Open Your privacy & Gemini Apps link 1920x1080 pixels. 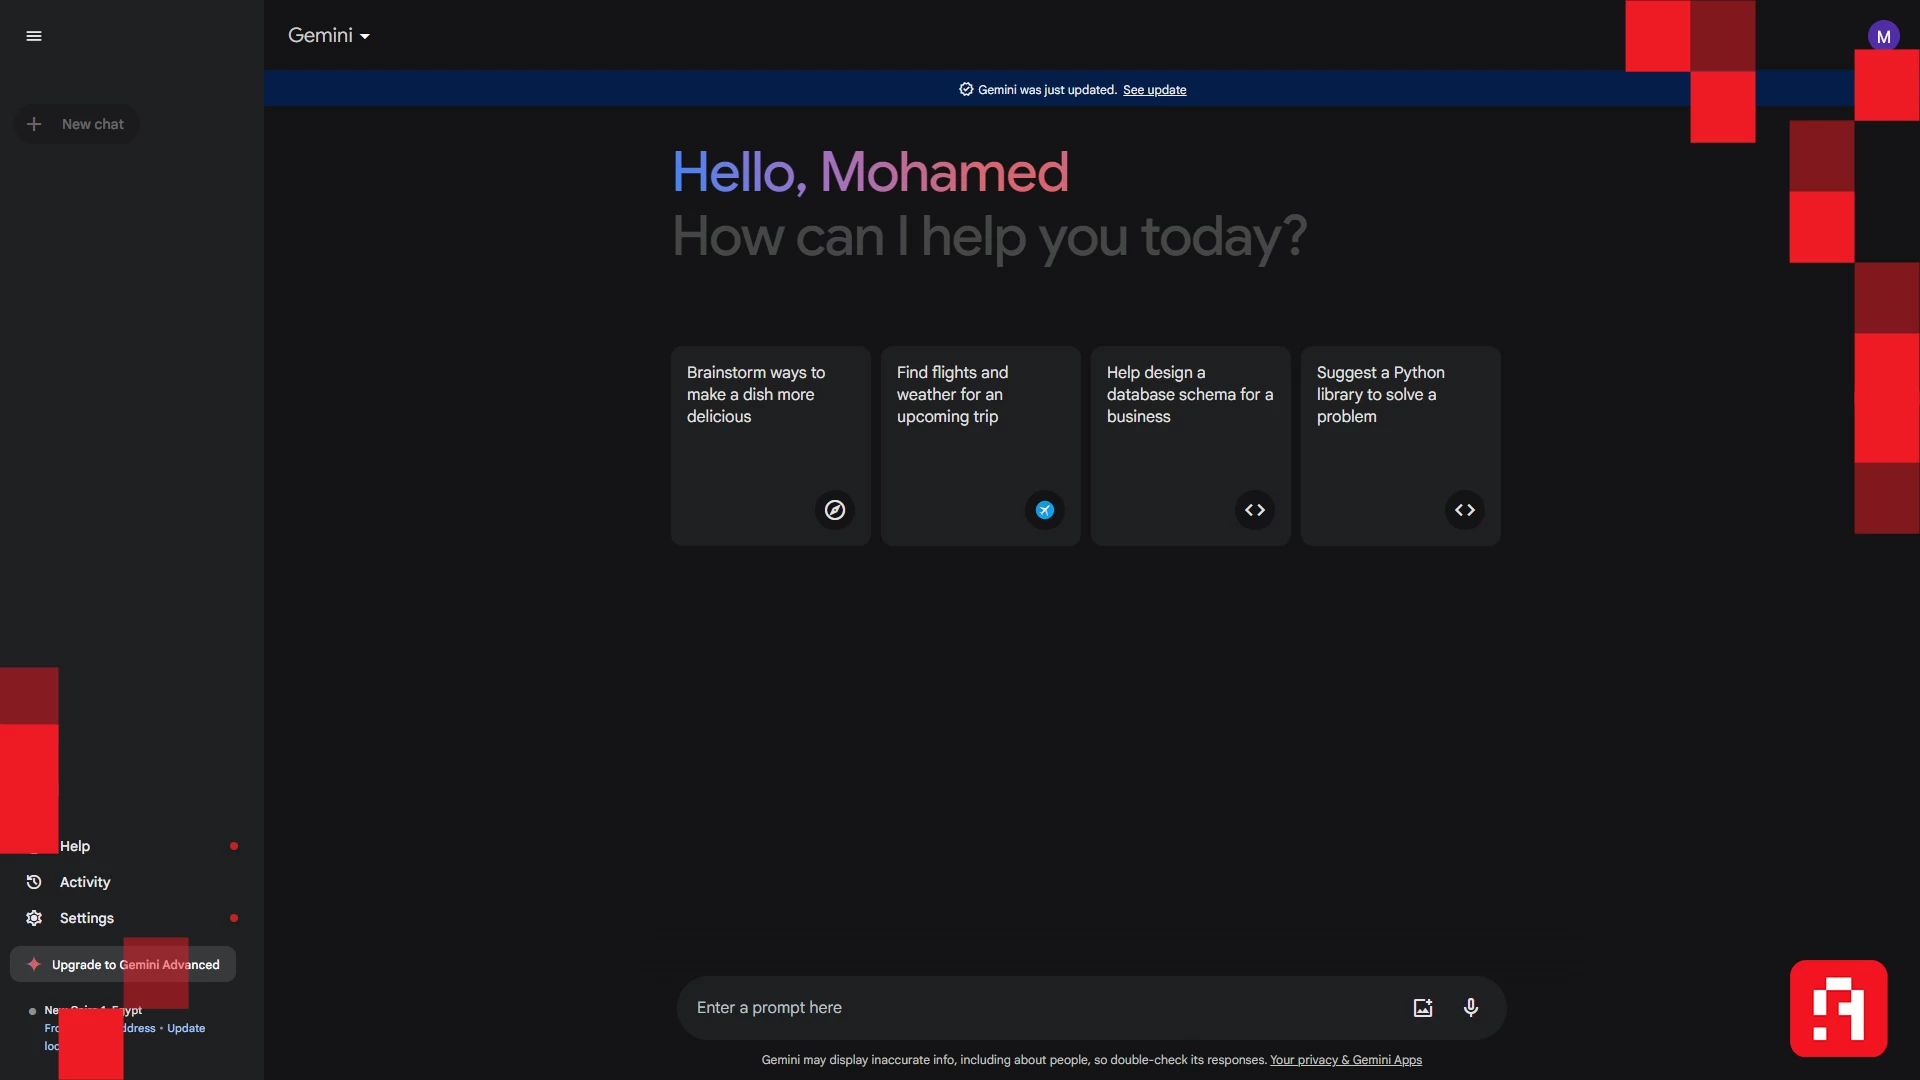pos(1346,1060)
